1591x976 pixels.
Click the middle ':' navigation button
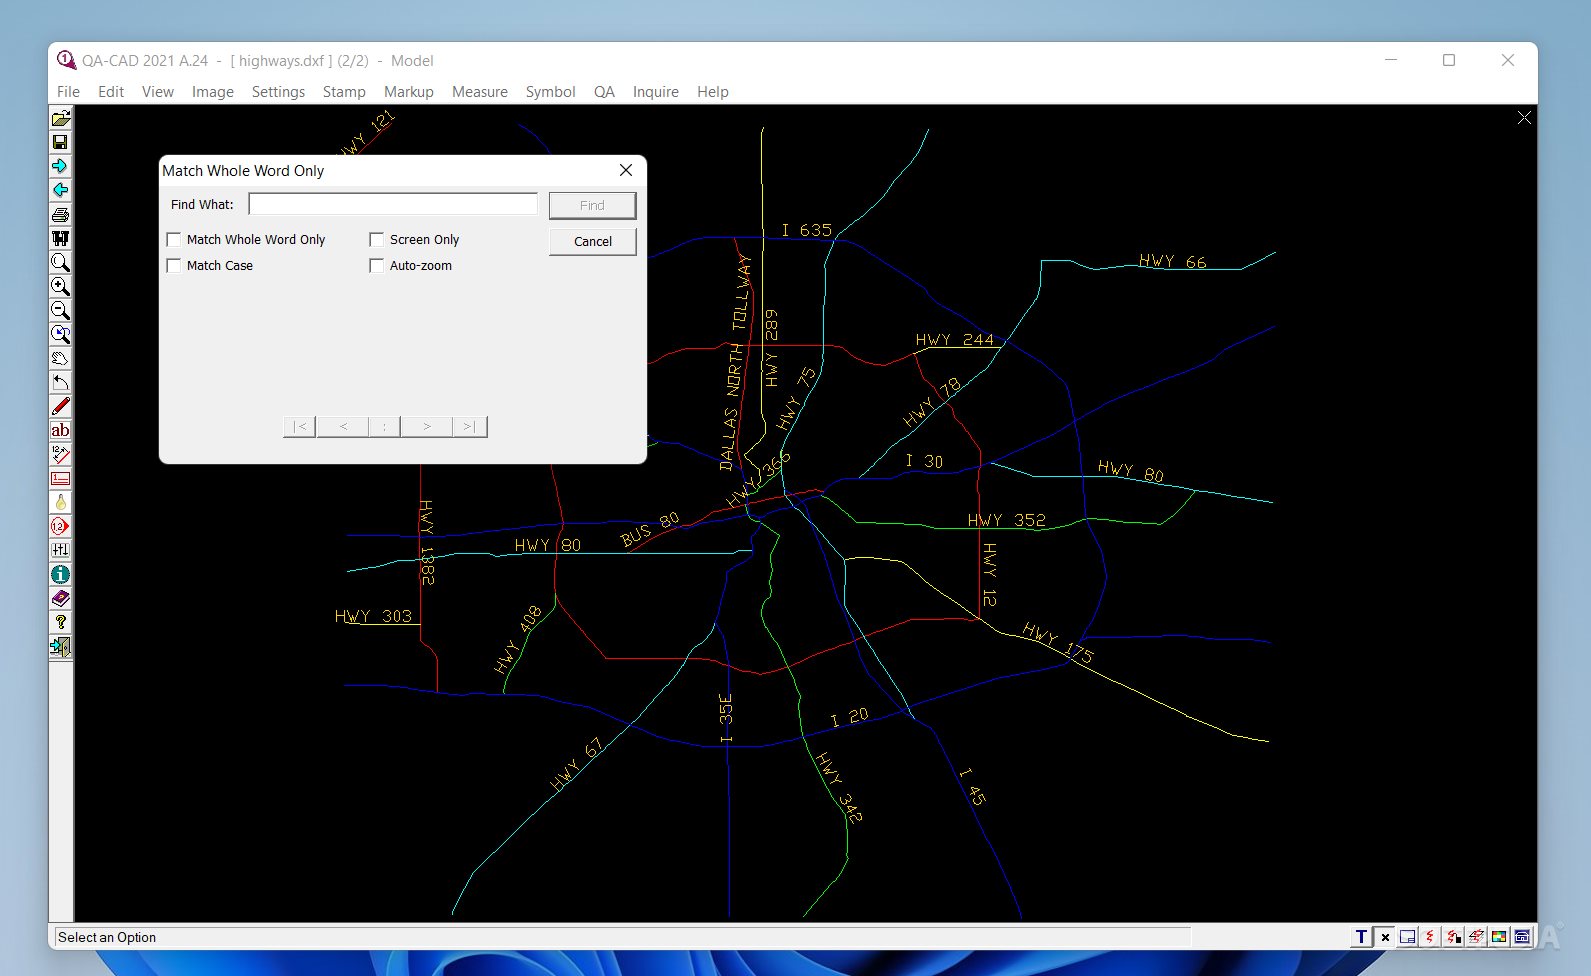385,427
